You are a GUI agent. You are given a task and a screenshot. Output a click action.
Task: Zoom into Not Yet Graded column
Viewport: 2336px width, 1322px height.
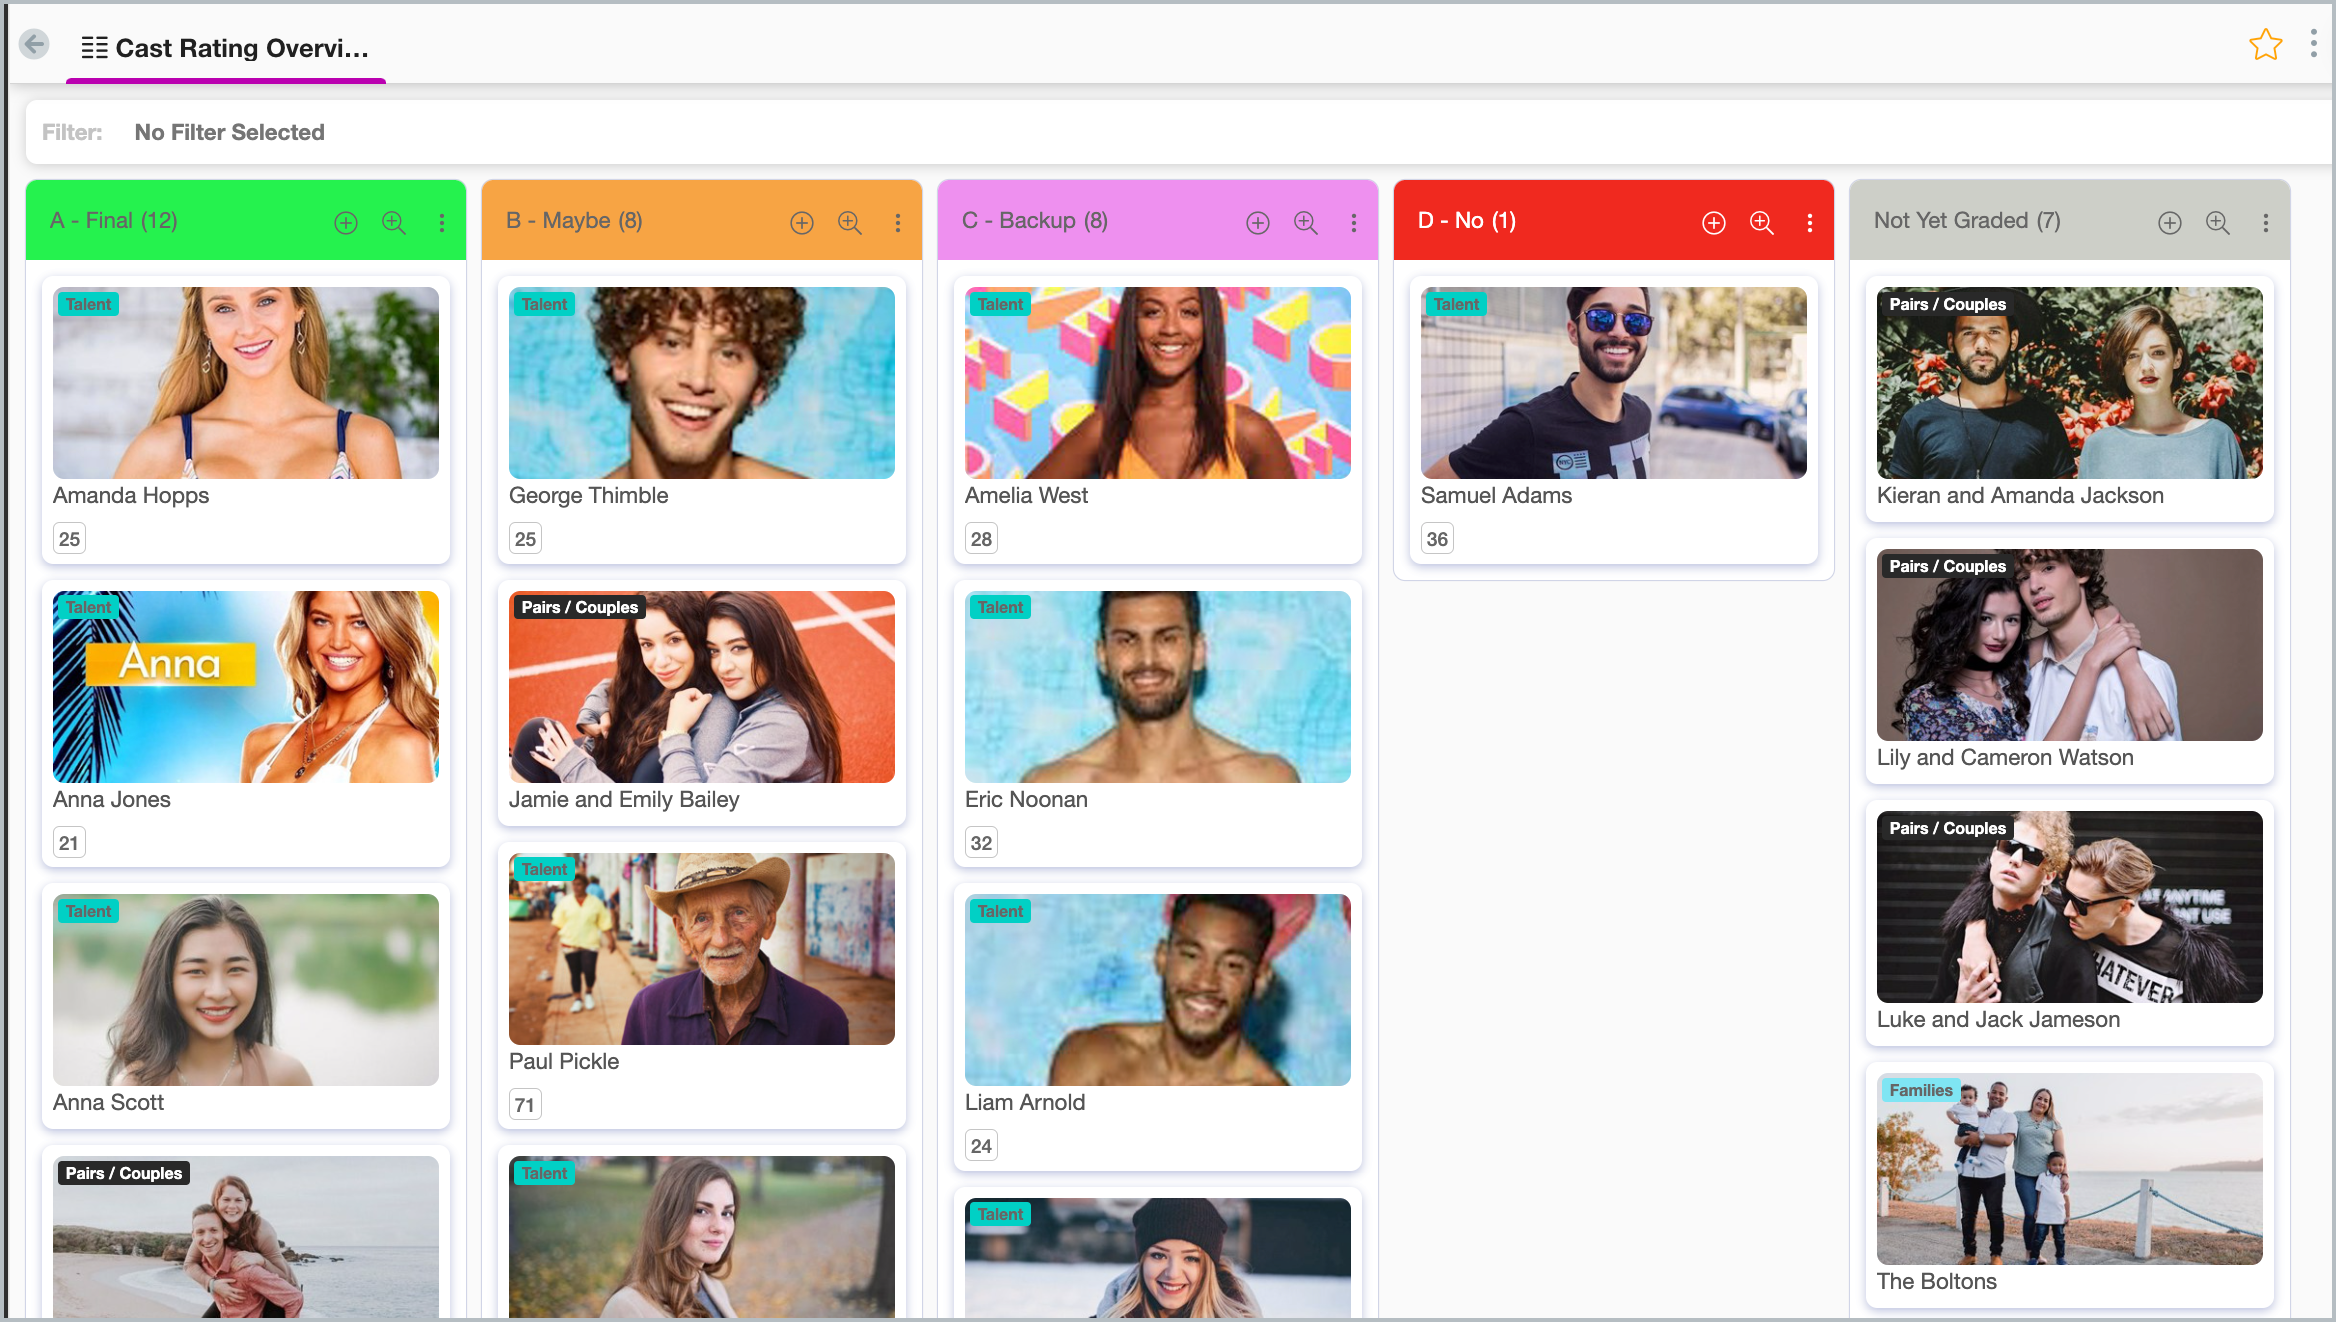[x=2218, y=223]
